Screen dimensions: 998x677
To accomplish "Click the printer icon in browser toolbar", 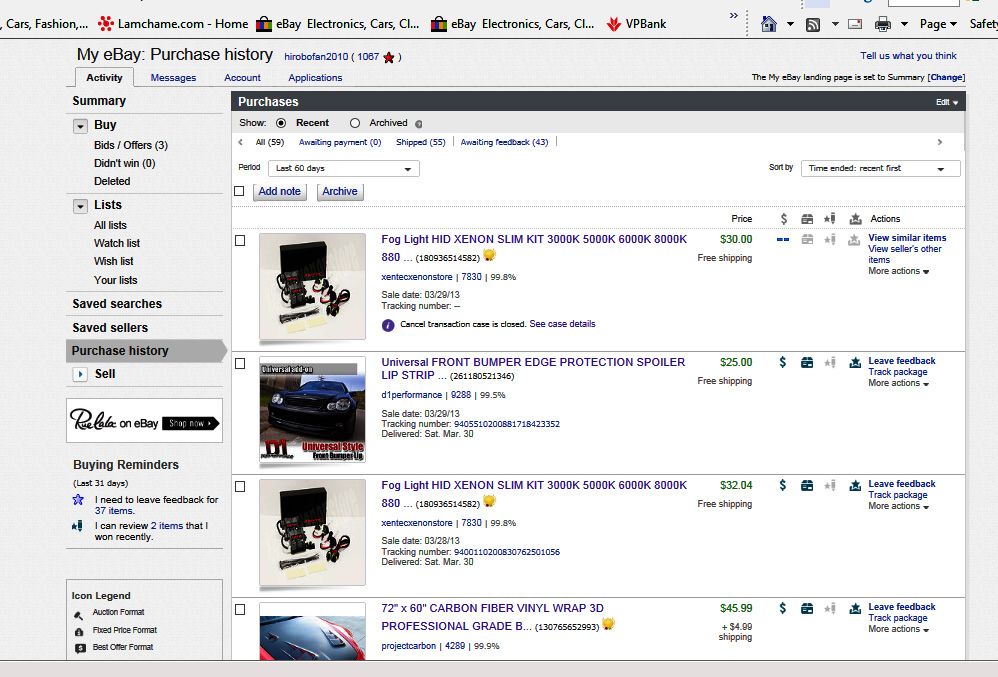I will (x=883, y=24).
